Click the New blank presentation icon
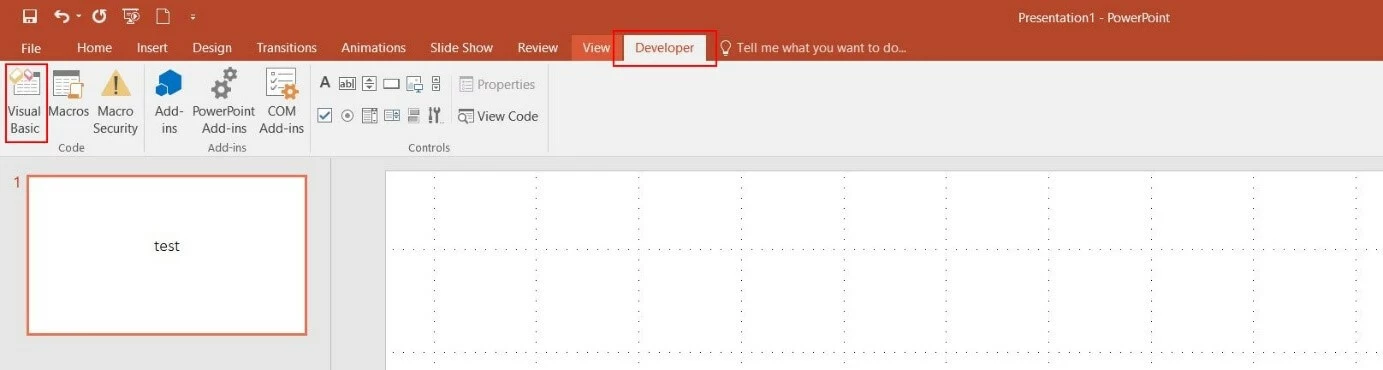Screen dimensions: 1383x370 [162, 16]
